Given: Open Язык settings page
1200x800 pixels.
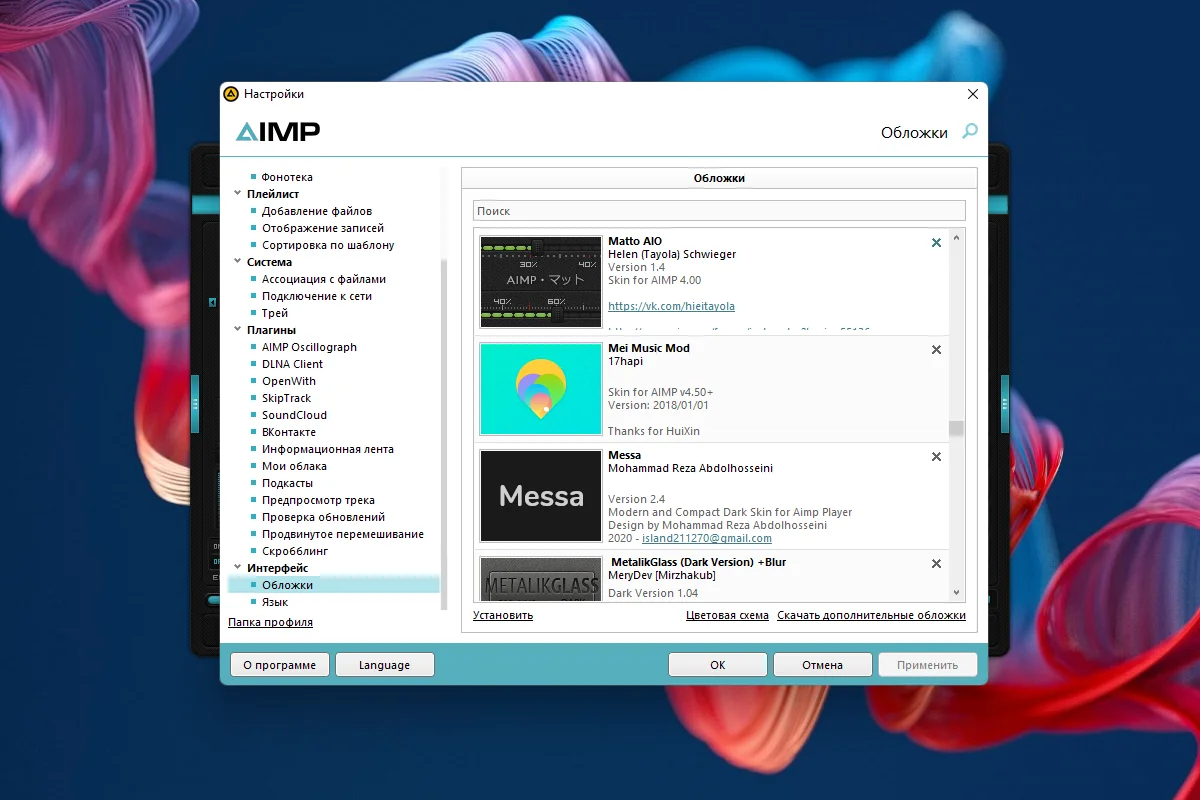Looking at the screenshot, I should pyautogui.click(x=275, y=602).
